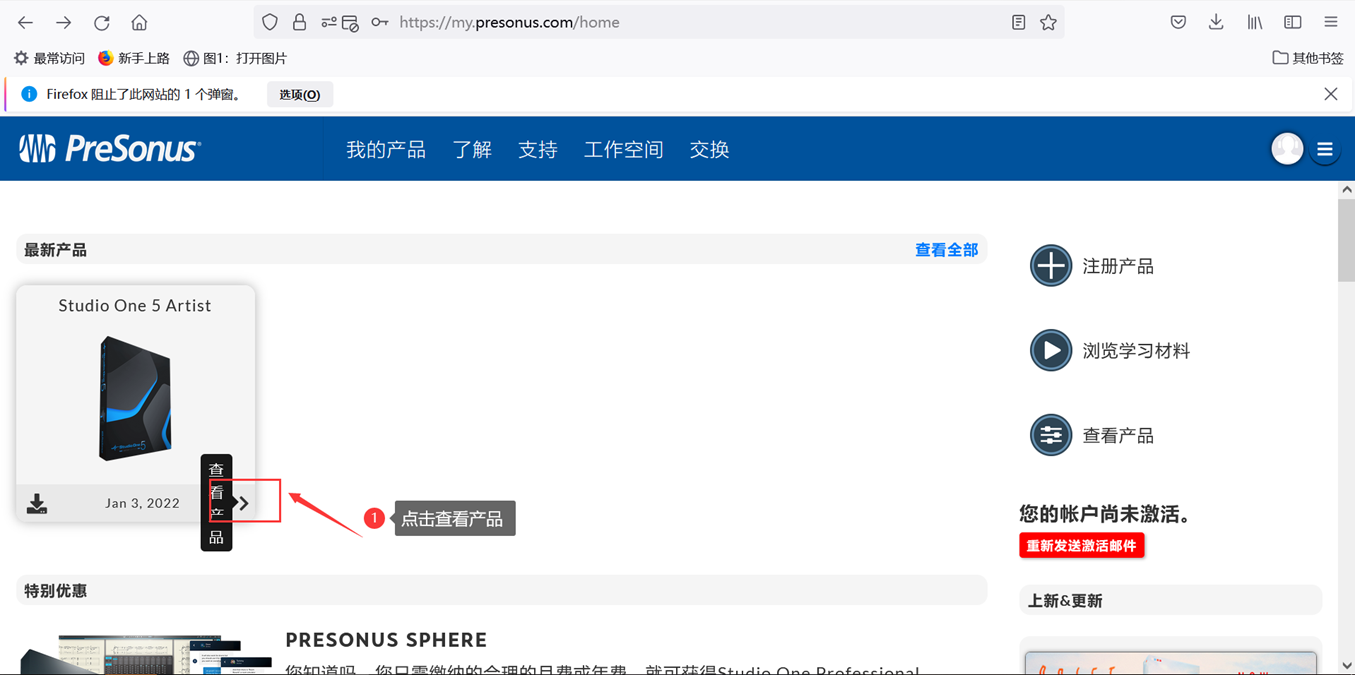This screenshot has width=1355, height=675.
Task: Open the popup blocker 选项 dropdown
Action: point(299,95)
